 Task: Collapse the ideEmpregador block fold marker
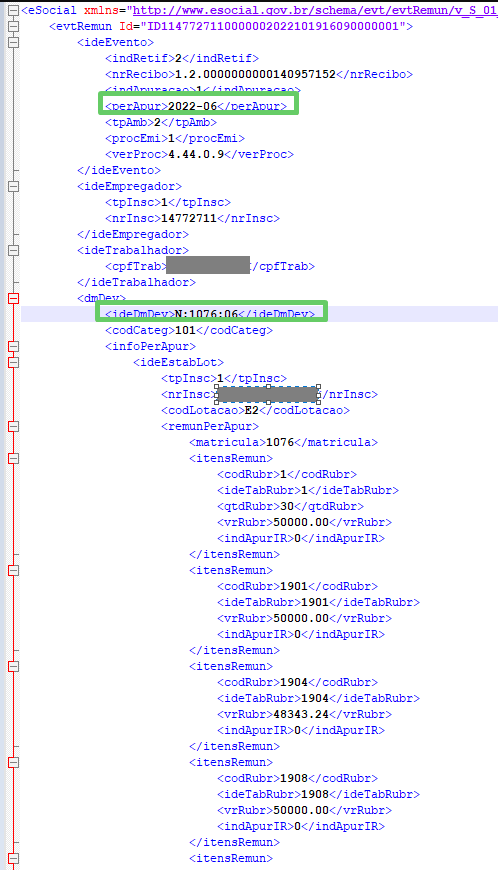pyautogui.click(x=13, y=186)
